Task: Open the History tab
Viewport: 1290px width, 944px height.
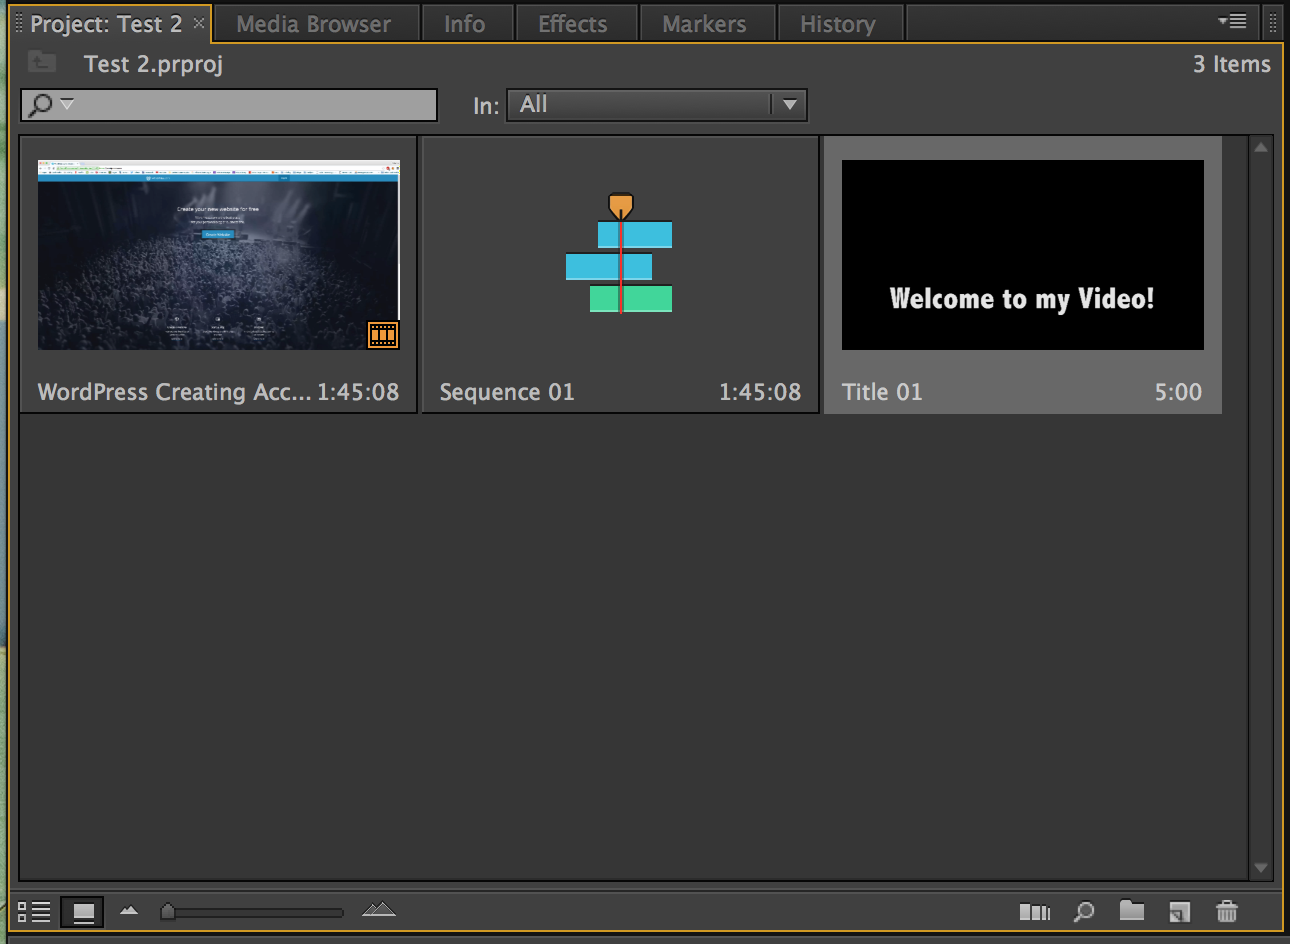Action: point(837,24)
